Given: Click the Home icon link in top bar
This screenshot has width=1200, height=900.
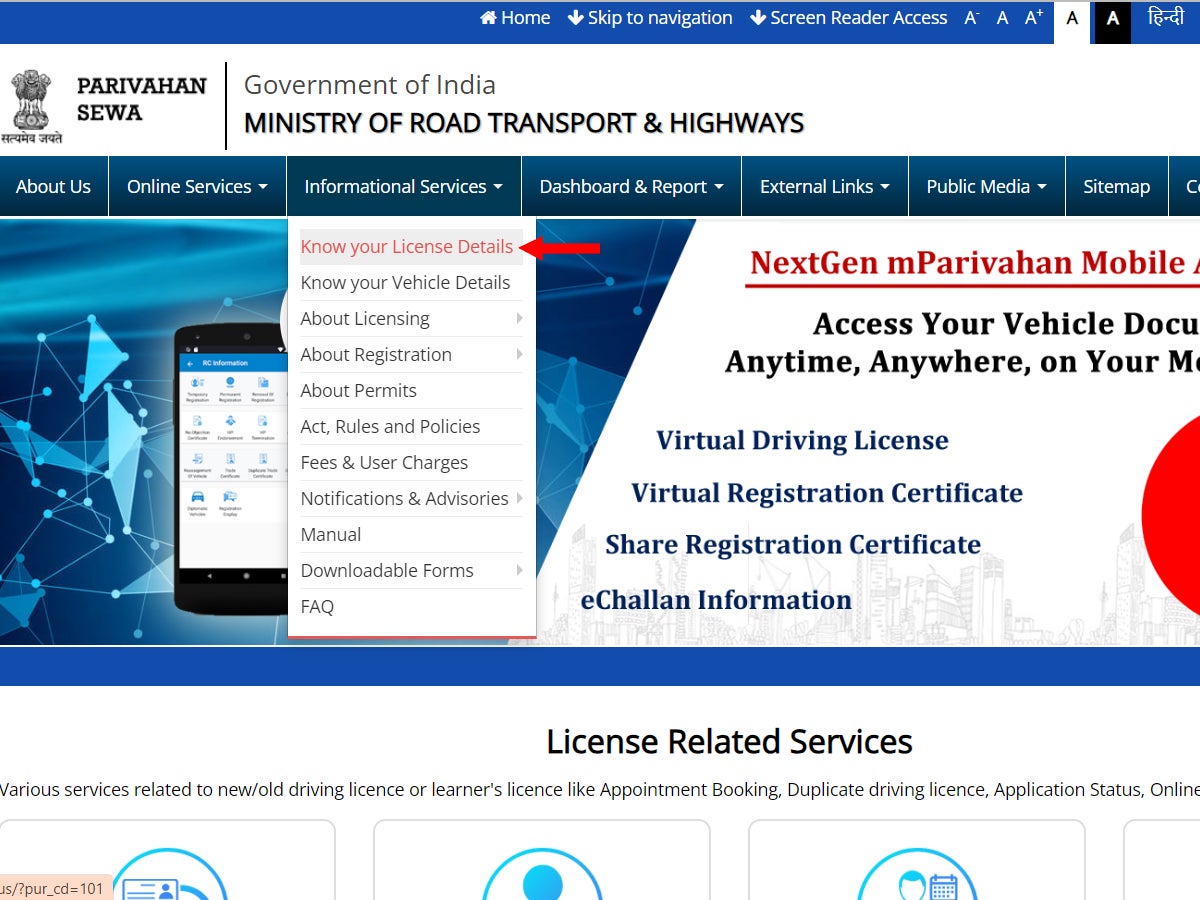Looking at the screenshot, I should 515,18.
